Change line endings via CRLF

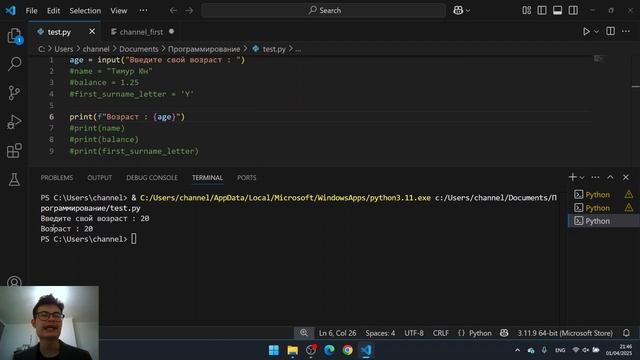click(x=440, y=333)
